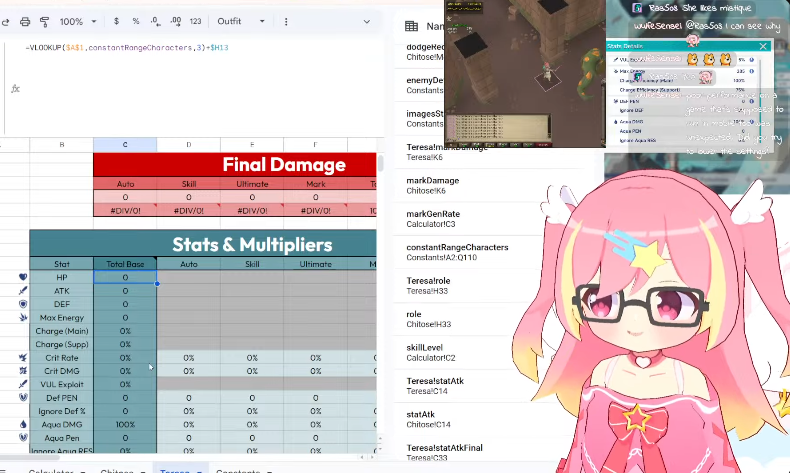Close the Stats Details panel
The height and width of the screenshot is (473, 790).
coord(763,46)
